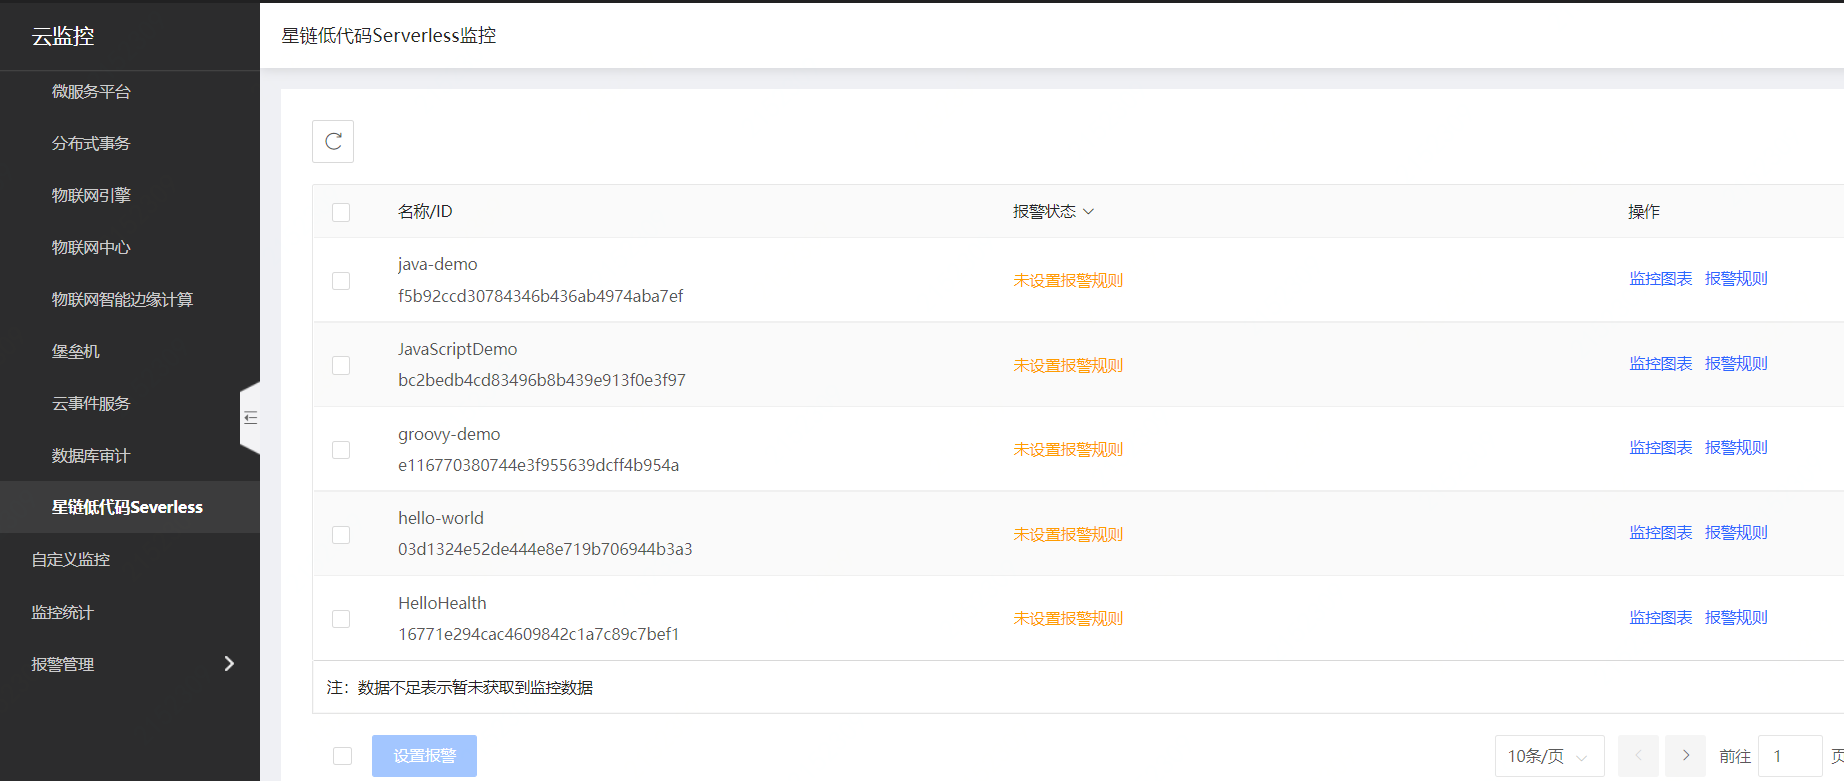
Task: Open 报警规则 for groovy-demo
Action: pos(1736,448)
